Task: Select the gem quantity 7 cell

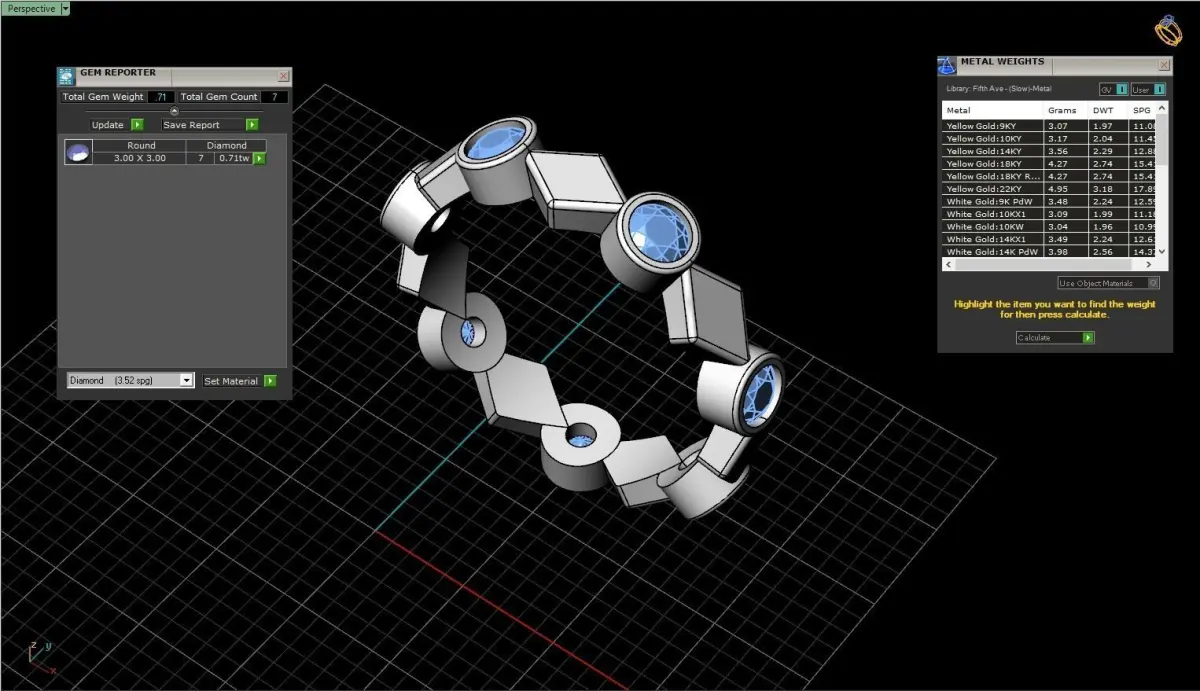Action: tap(201, 158)
